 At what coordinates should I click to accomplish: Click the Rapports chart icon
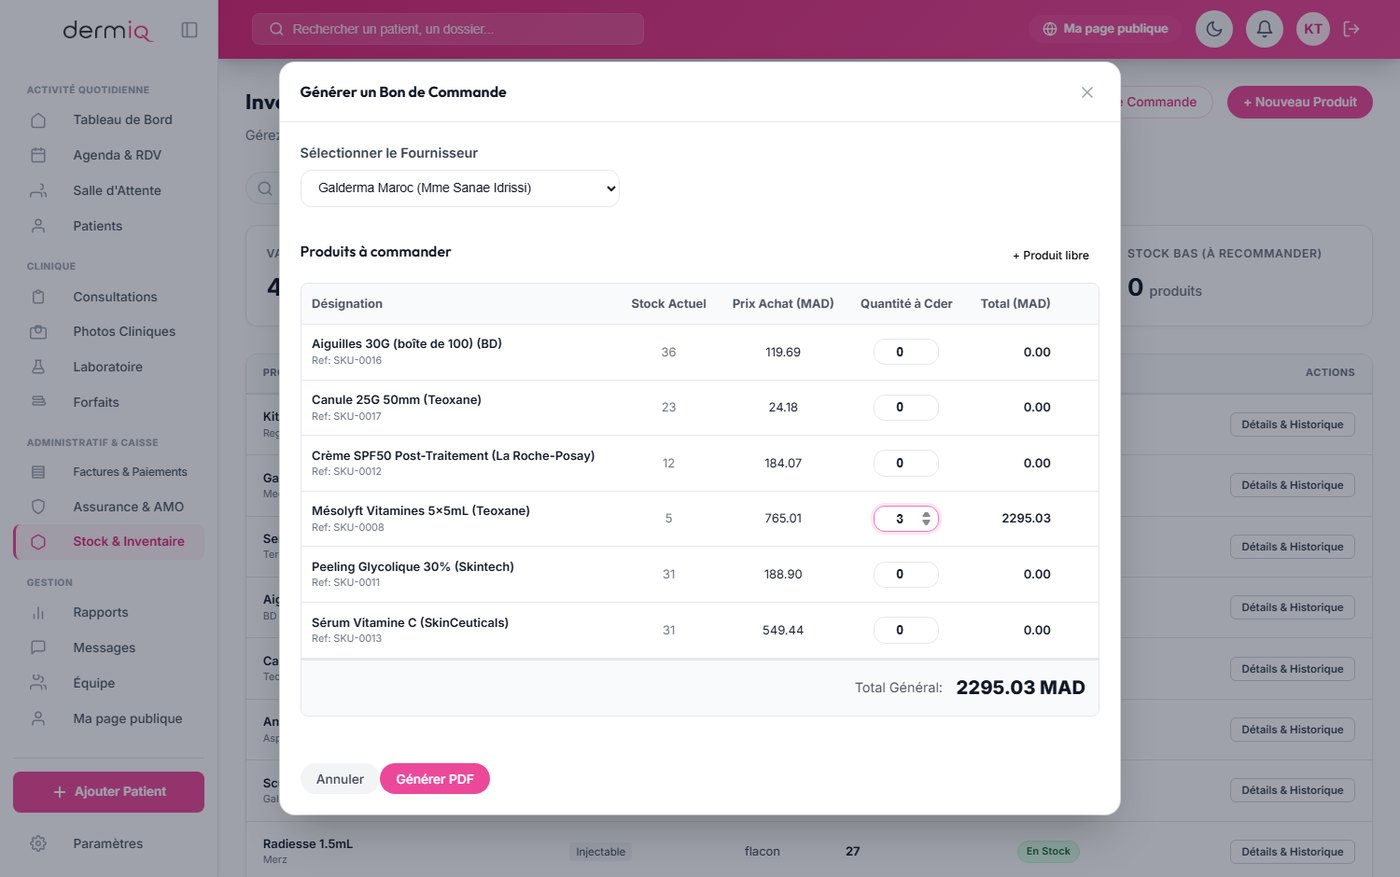tap(38, 613)
